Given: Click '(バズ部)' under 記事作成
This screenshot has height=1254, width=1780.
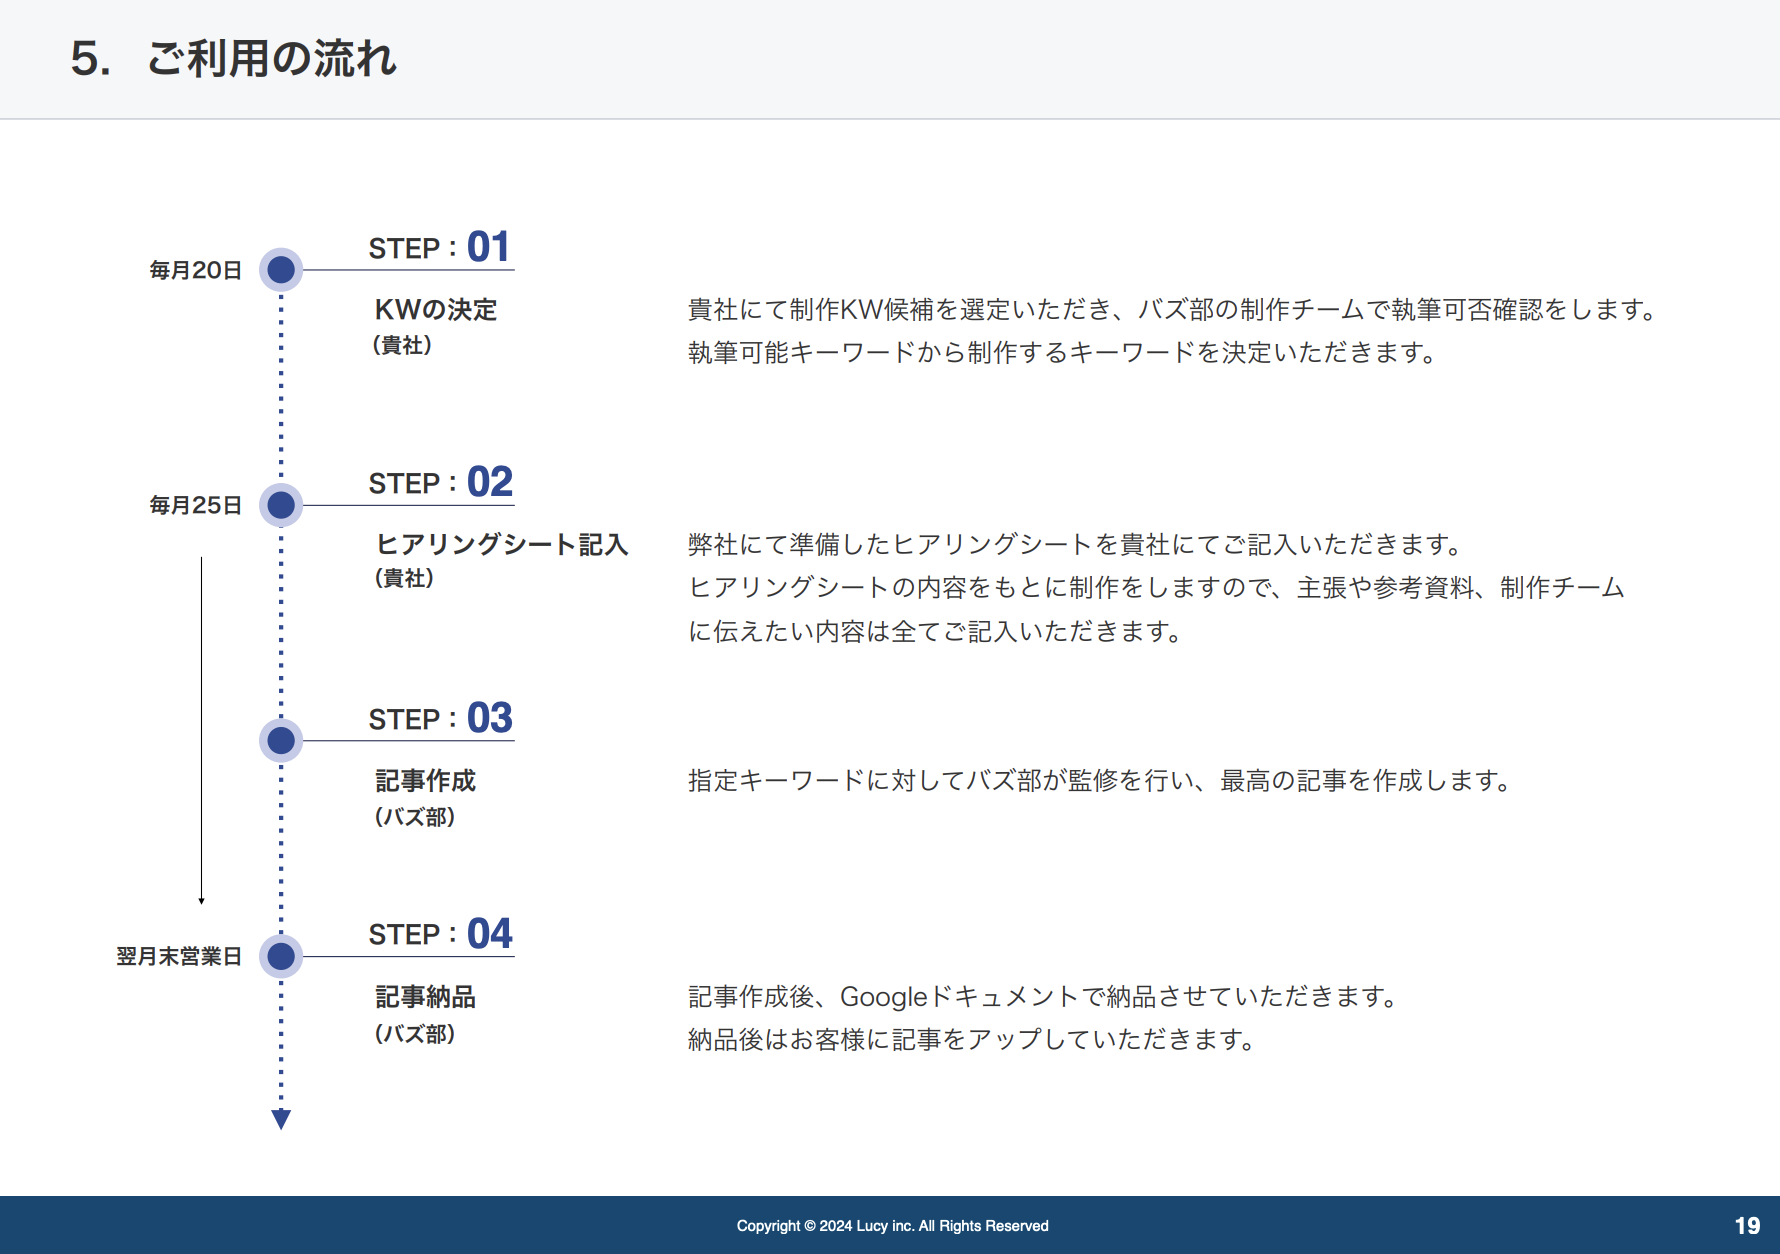Looking at the screenshot, I should (x=415, y=816).
